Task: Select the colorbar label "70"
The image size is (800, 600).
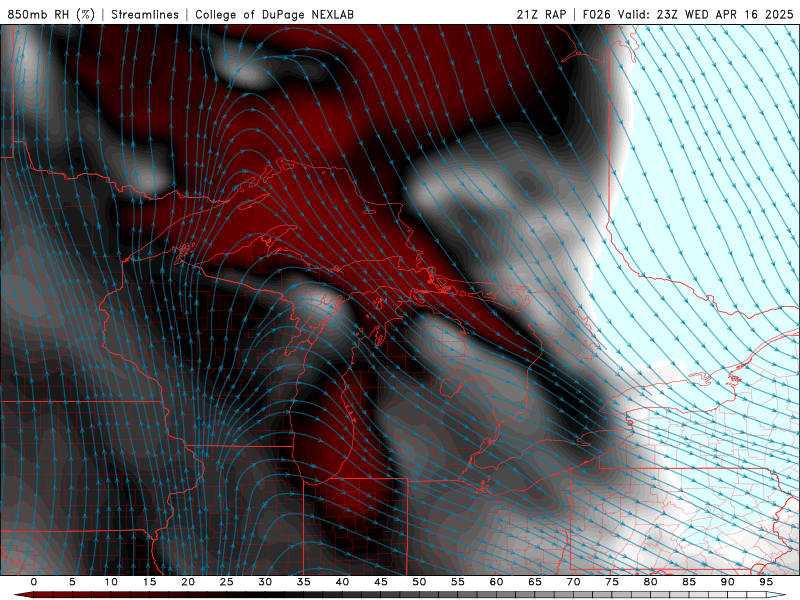Action: (x=573, y=582)
